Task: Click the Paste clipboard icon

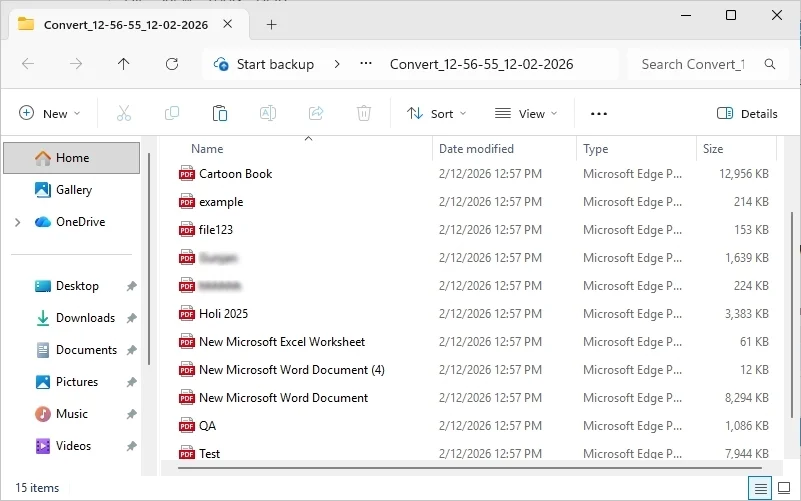Action: 220,113
